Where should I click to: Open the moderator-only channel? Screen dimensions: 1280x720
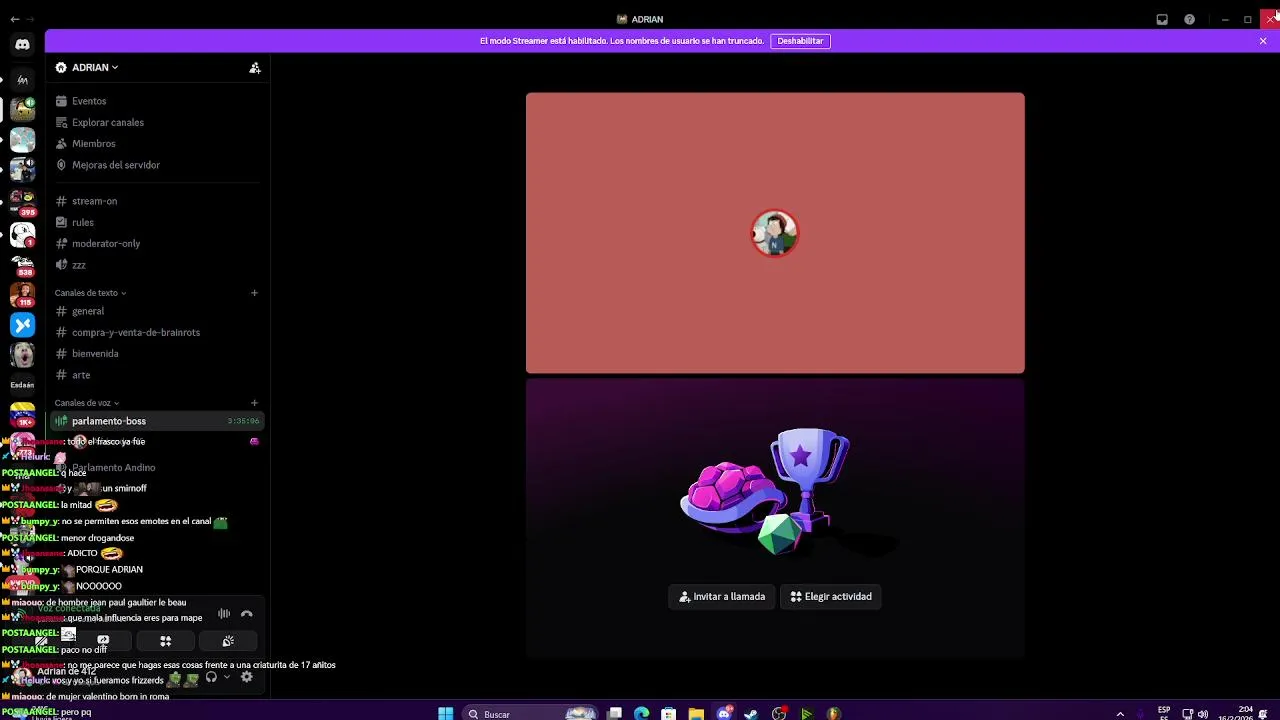(158, 244)
